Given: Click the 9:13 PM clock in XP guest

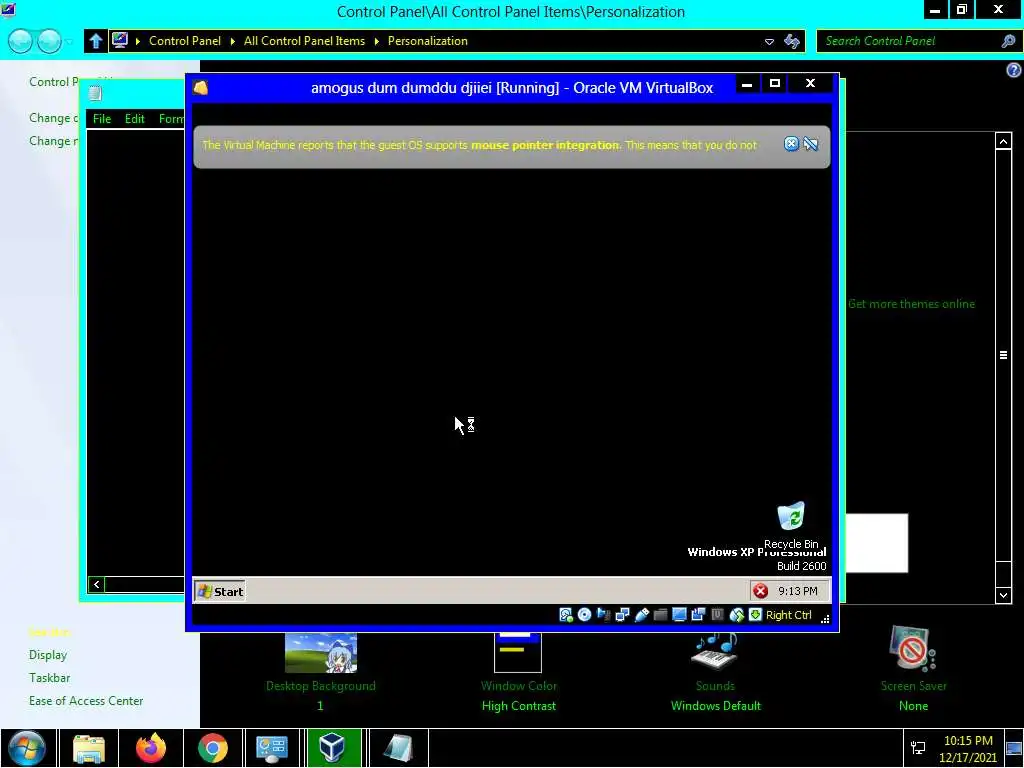Looking at the screenshot, I should 797,591.
